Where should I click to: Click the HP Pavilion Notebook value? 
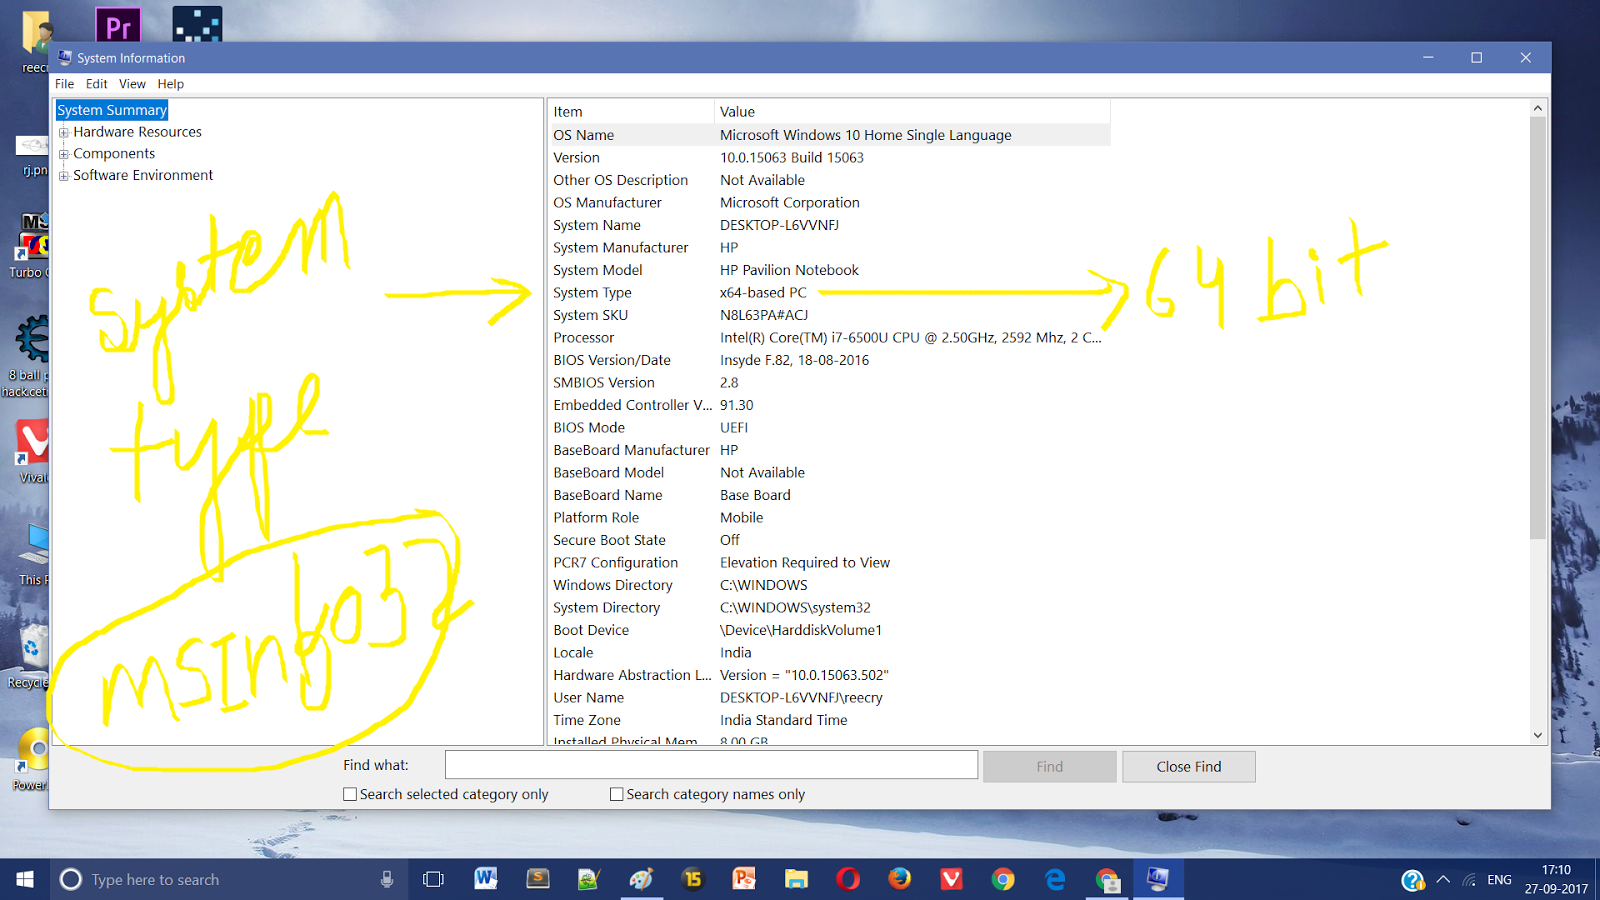pos(789,270)
